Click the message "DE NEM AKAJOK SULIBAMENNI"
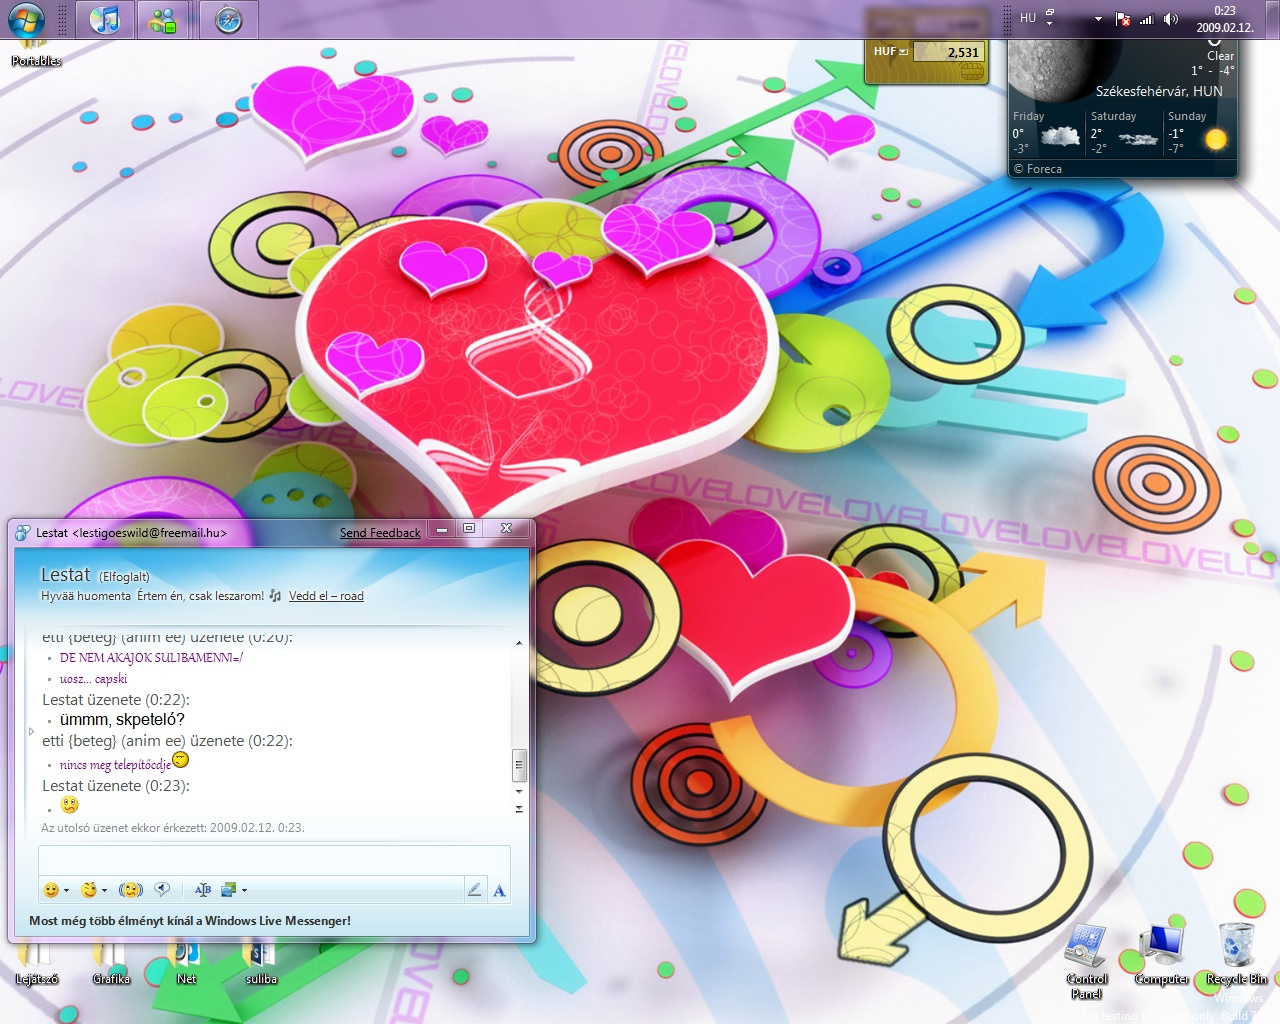Viewport: 1280px width, 1024px height. tap(151, 658)
